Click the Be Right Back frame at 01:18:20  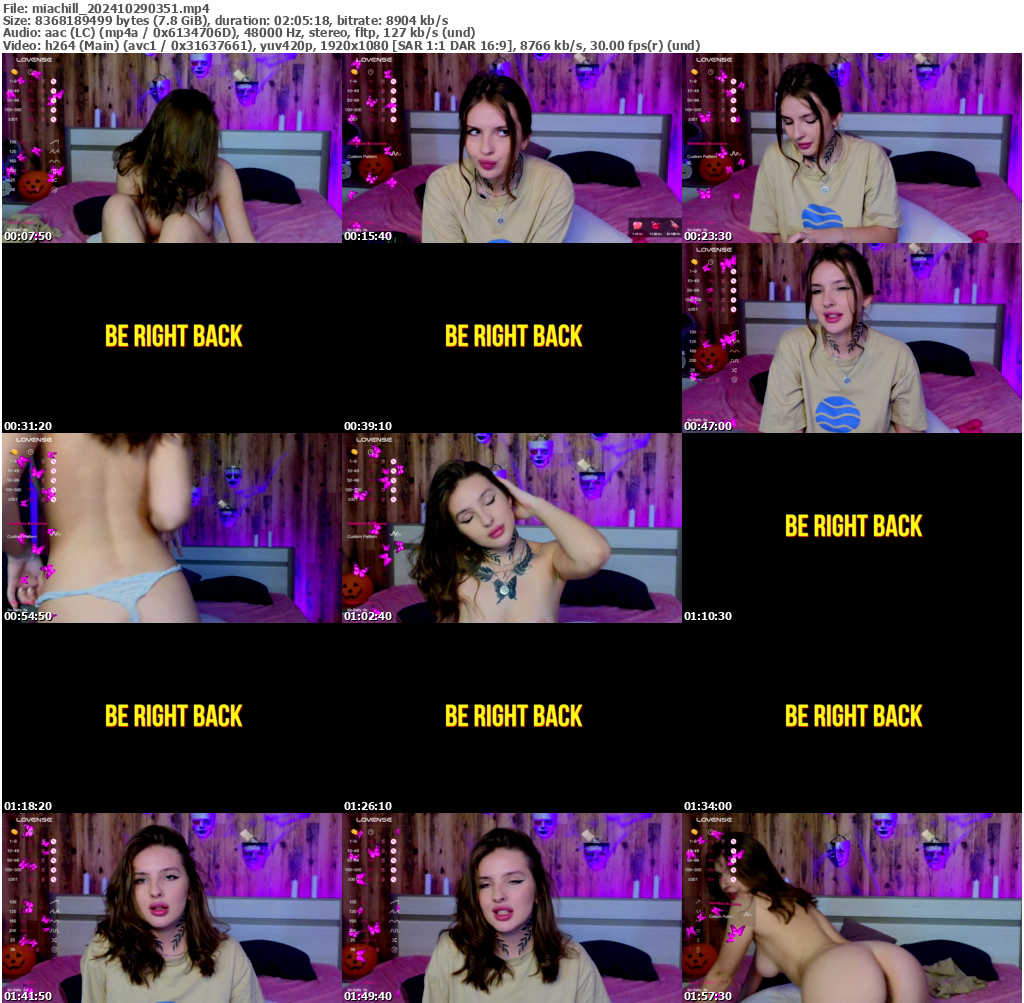point(171,718)
